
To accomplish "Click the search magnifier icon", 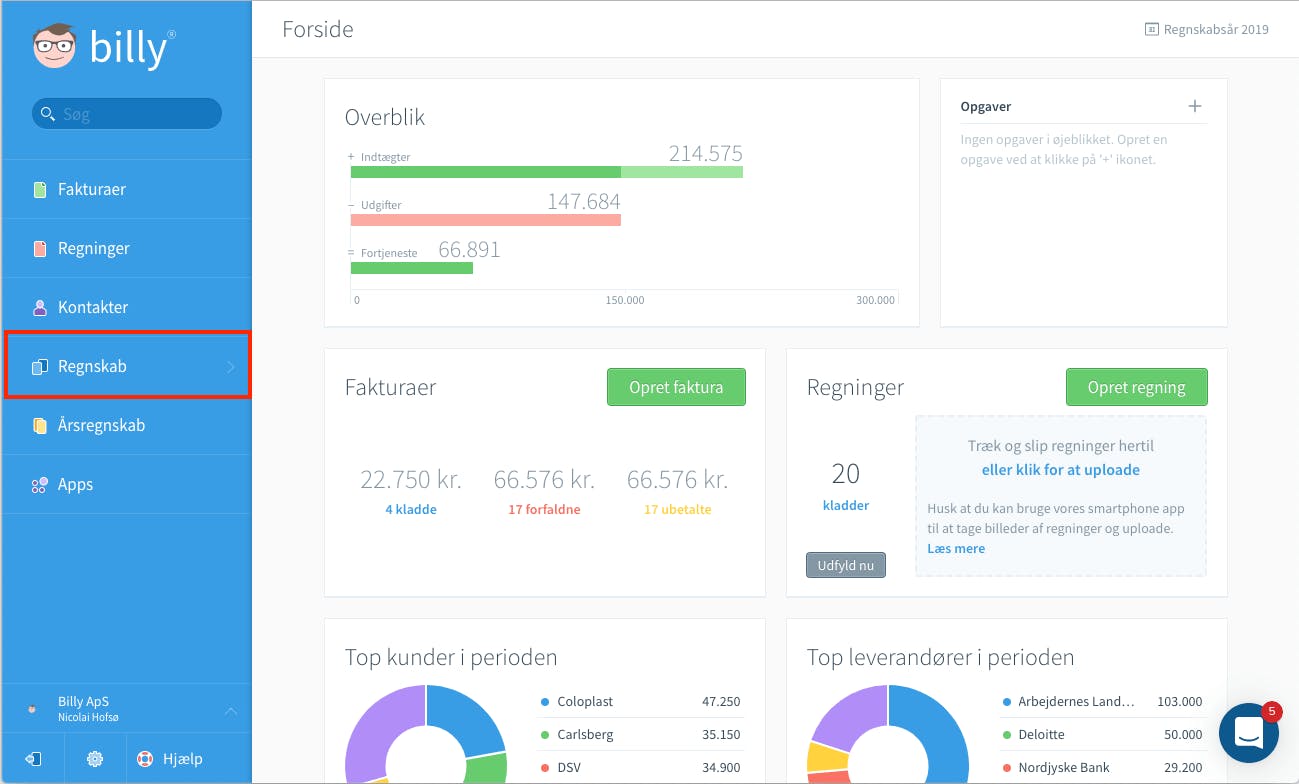I will (x=47, y=114).
